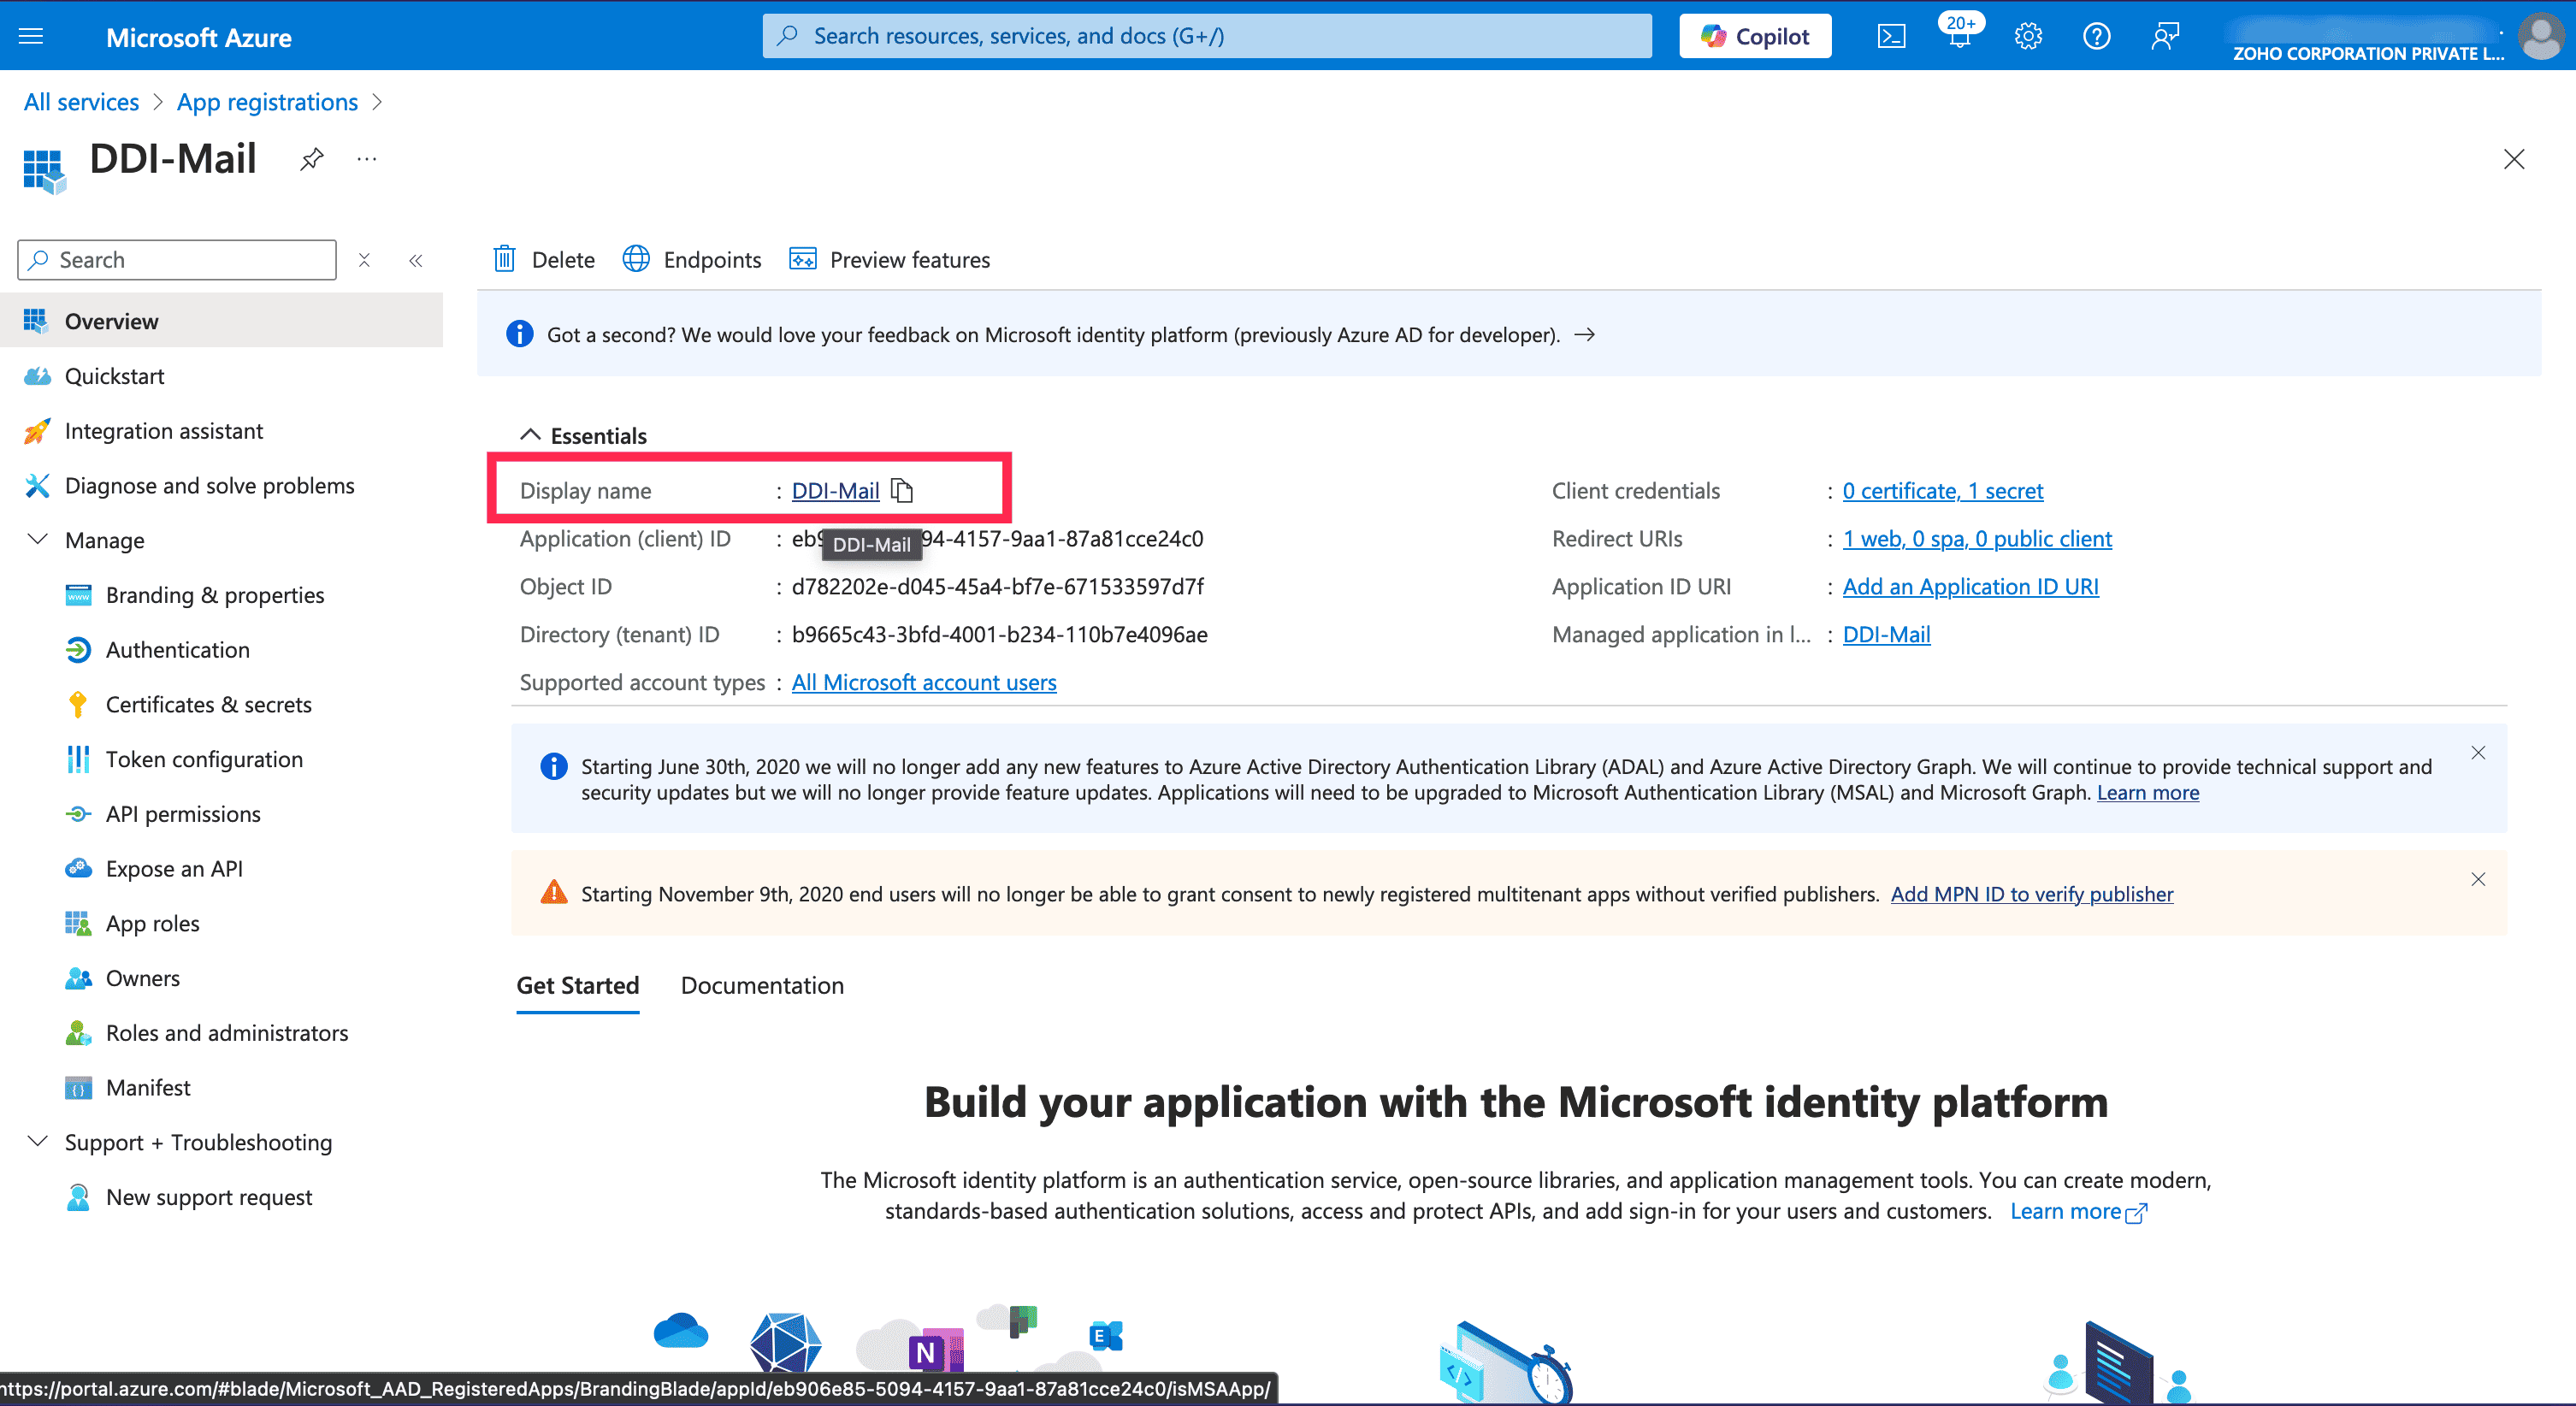2576x1406 pixels.
Task: Dismiss the ADAL deprecation notice
Action: [2478, 753]
